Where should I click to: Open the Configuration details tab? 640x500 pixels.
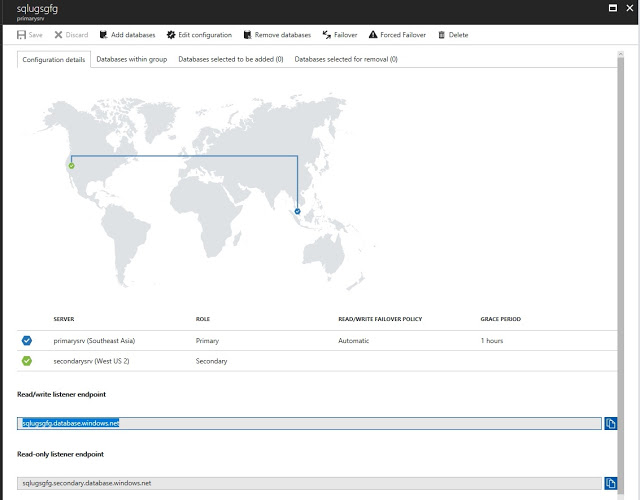54,60
